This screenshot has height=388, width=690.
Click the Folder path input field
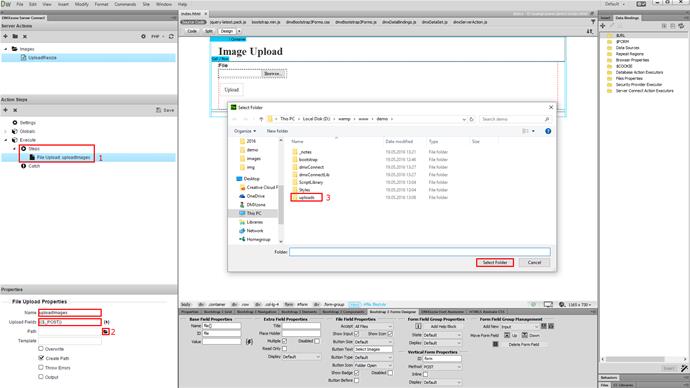[x=420, y=252]
